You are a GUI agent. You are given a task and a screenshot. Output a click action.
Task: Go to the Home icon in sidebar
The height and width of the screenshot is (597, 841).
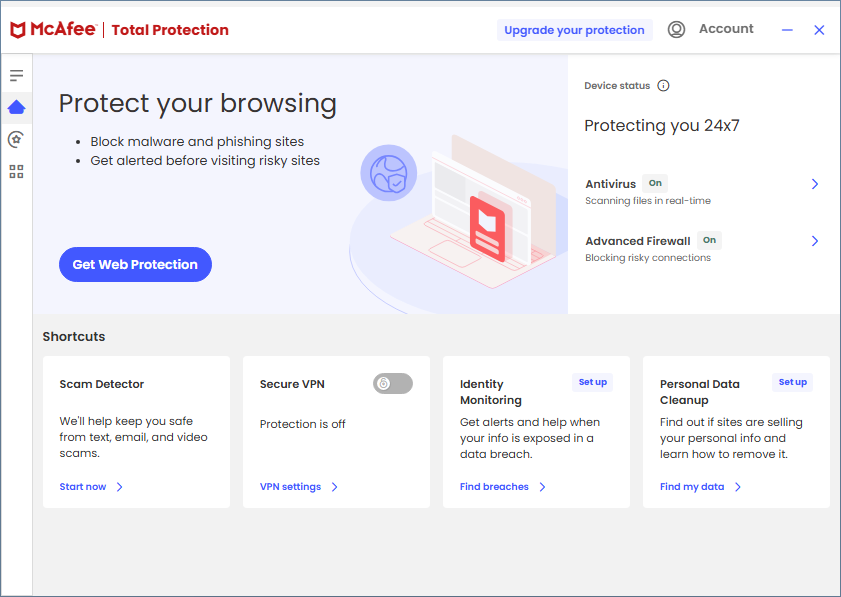point(17,107)
